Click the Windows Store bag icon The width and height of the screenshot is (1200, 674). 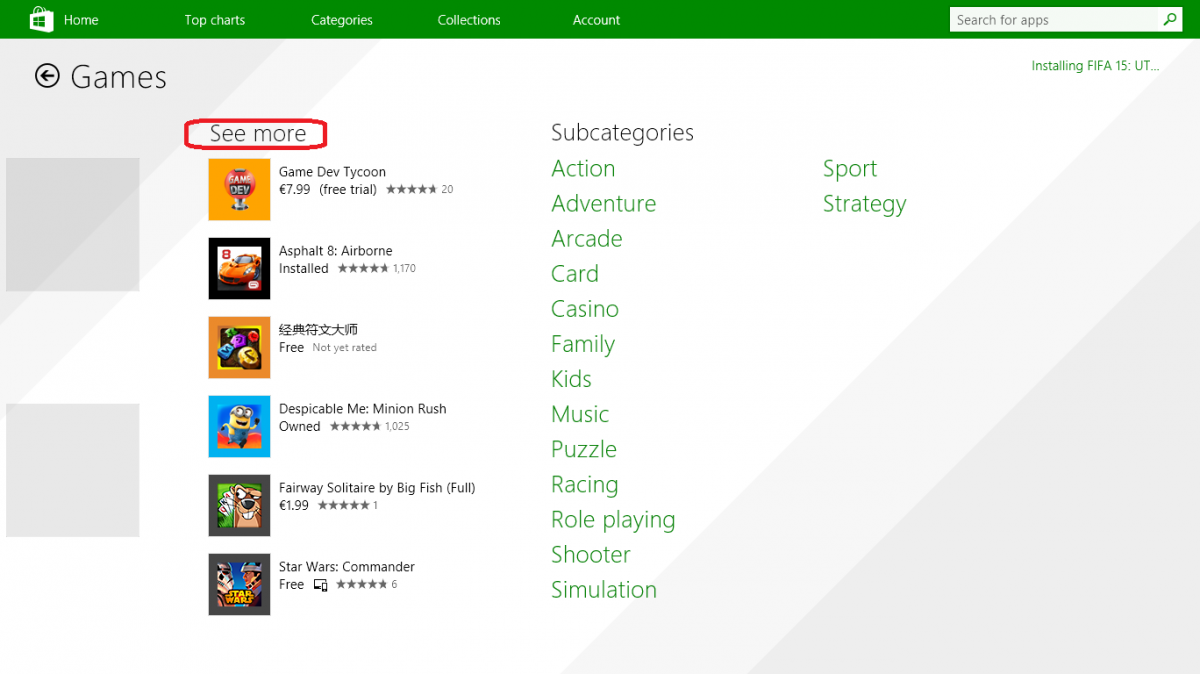[41, 19]
